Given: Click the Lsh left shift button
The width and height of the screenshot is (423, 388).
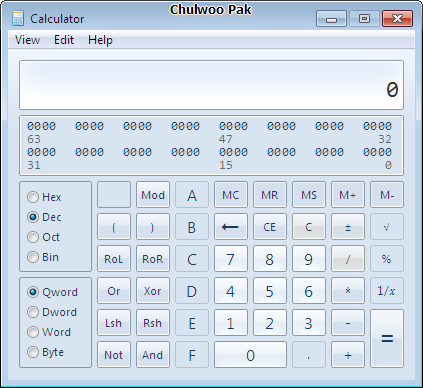Looking at the screenshot, I should point(114,323).
